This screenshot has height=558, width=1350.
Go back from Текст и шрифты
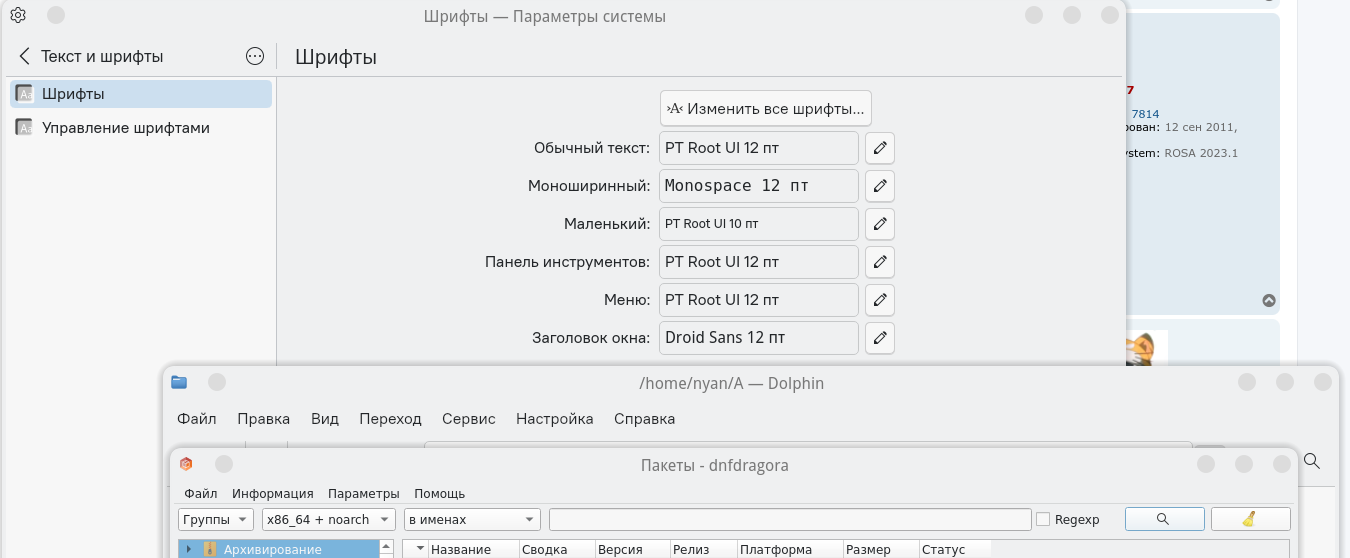[25, 57]
